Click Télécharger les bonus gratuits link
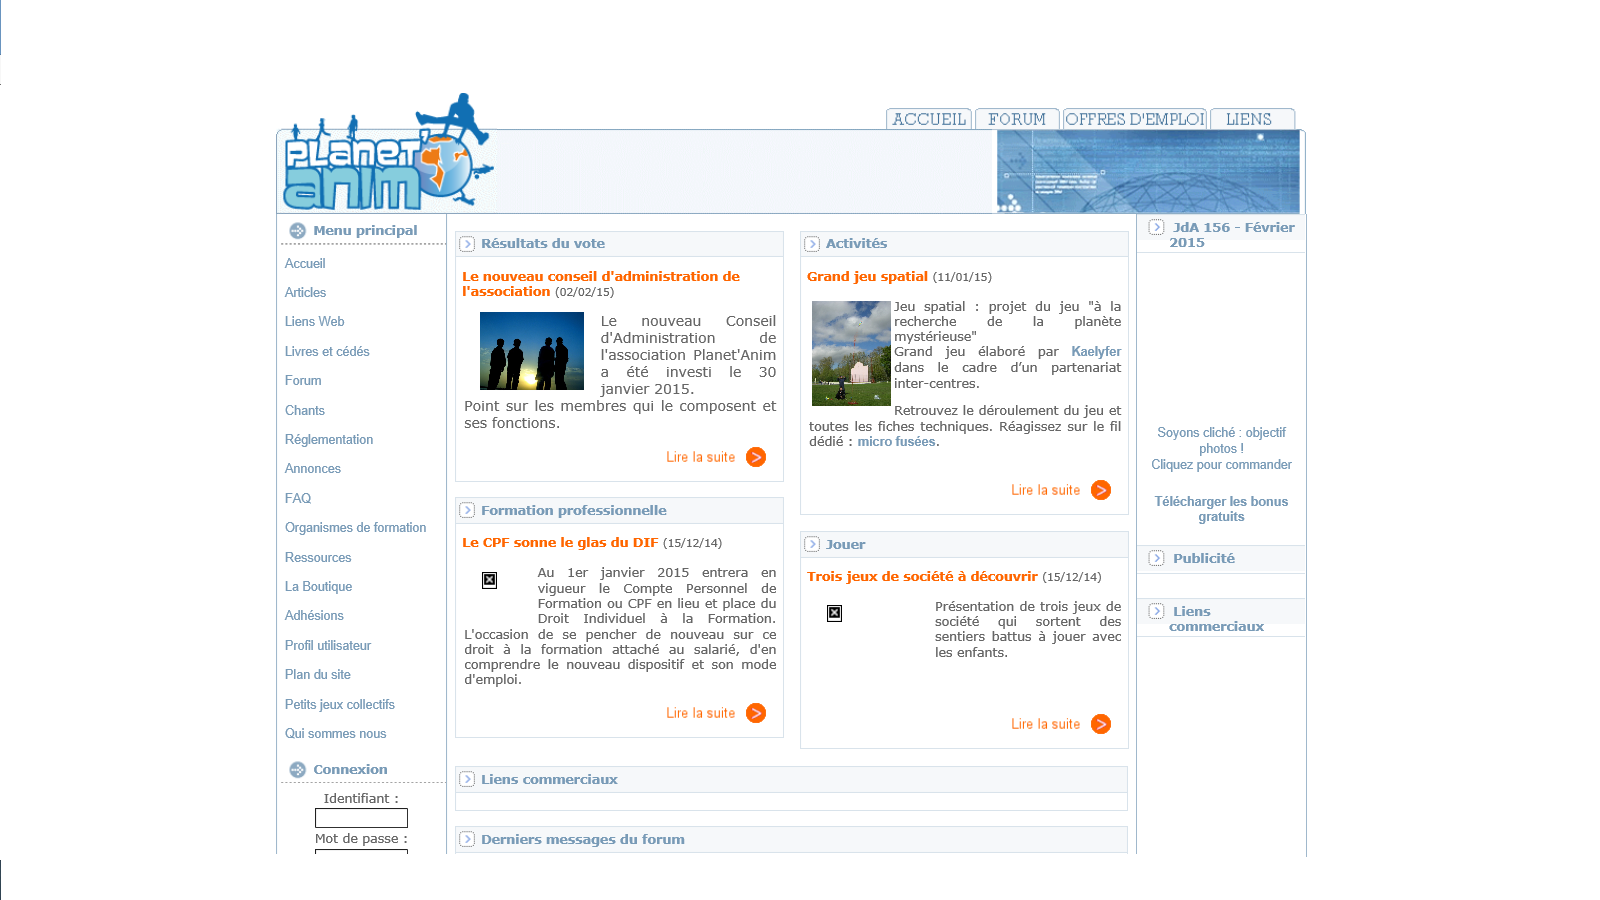1600x900 pixels. 1221,509
